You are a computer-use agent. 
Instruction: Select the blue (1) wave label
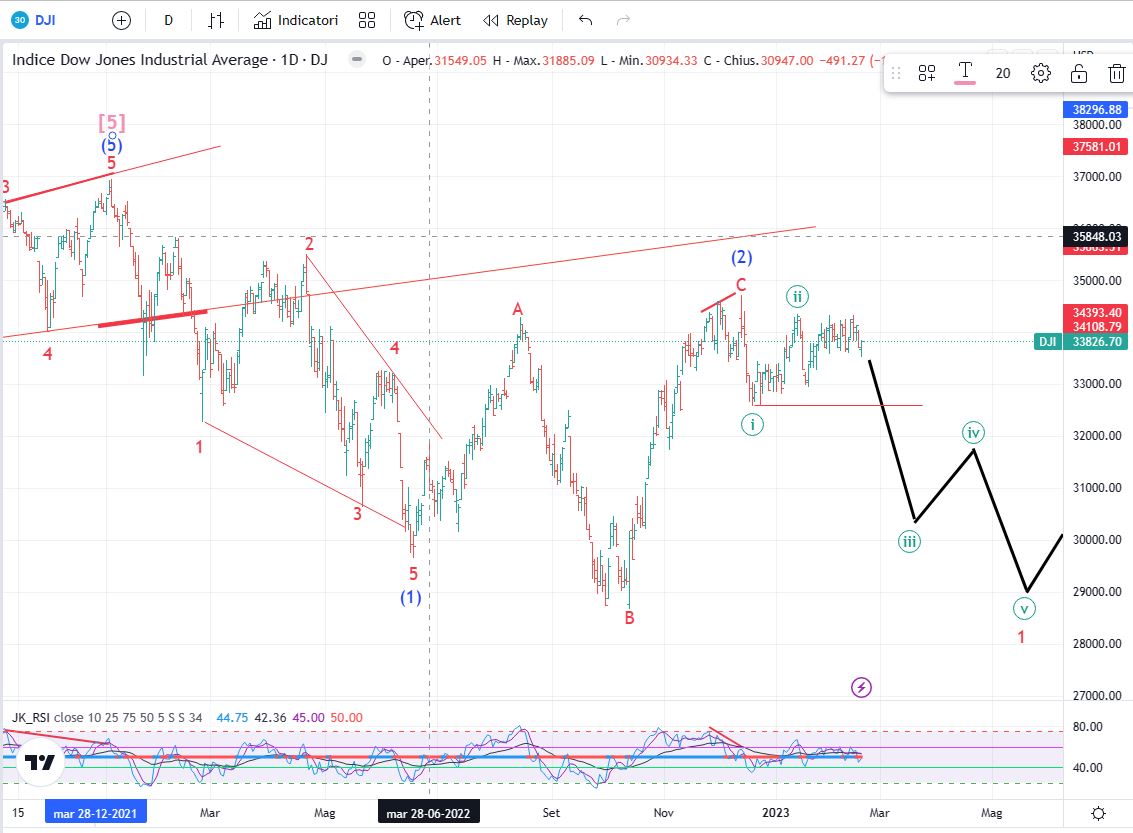click(410, 597)
